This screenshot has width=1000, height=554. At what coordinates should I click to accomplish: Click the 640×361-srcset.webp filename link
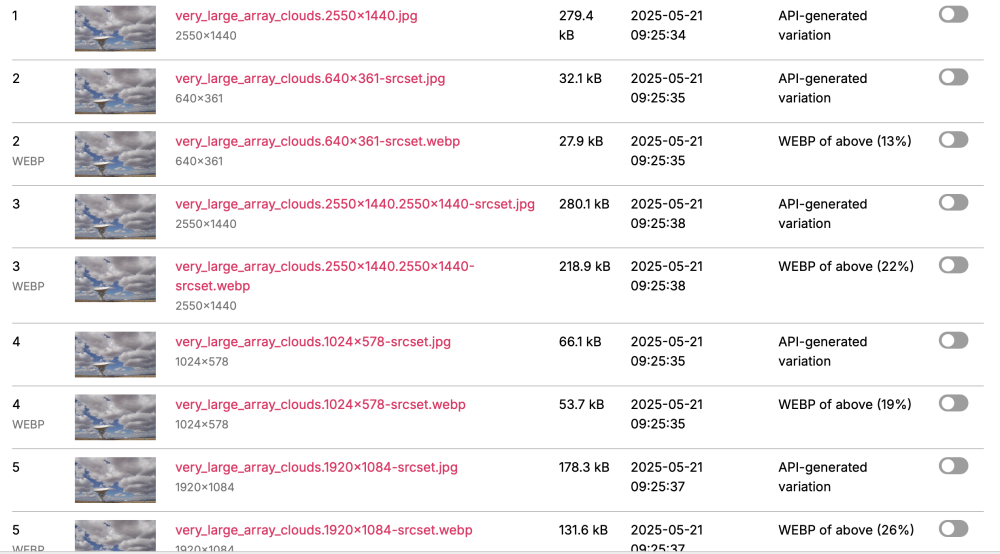(317, 142)
